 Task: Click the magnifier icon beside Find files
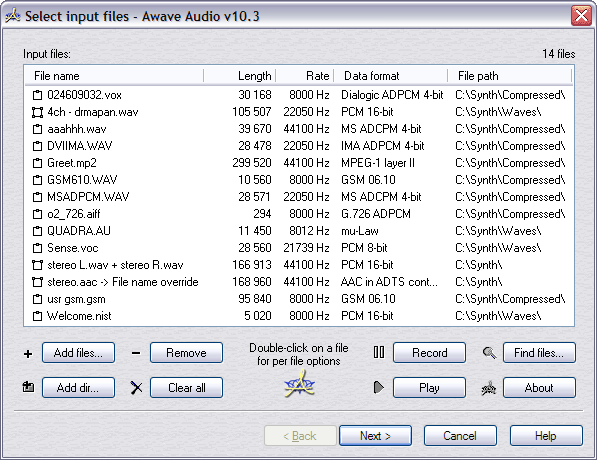point(489,353)
